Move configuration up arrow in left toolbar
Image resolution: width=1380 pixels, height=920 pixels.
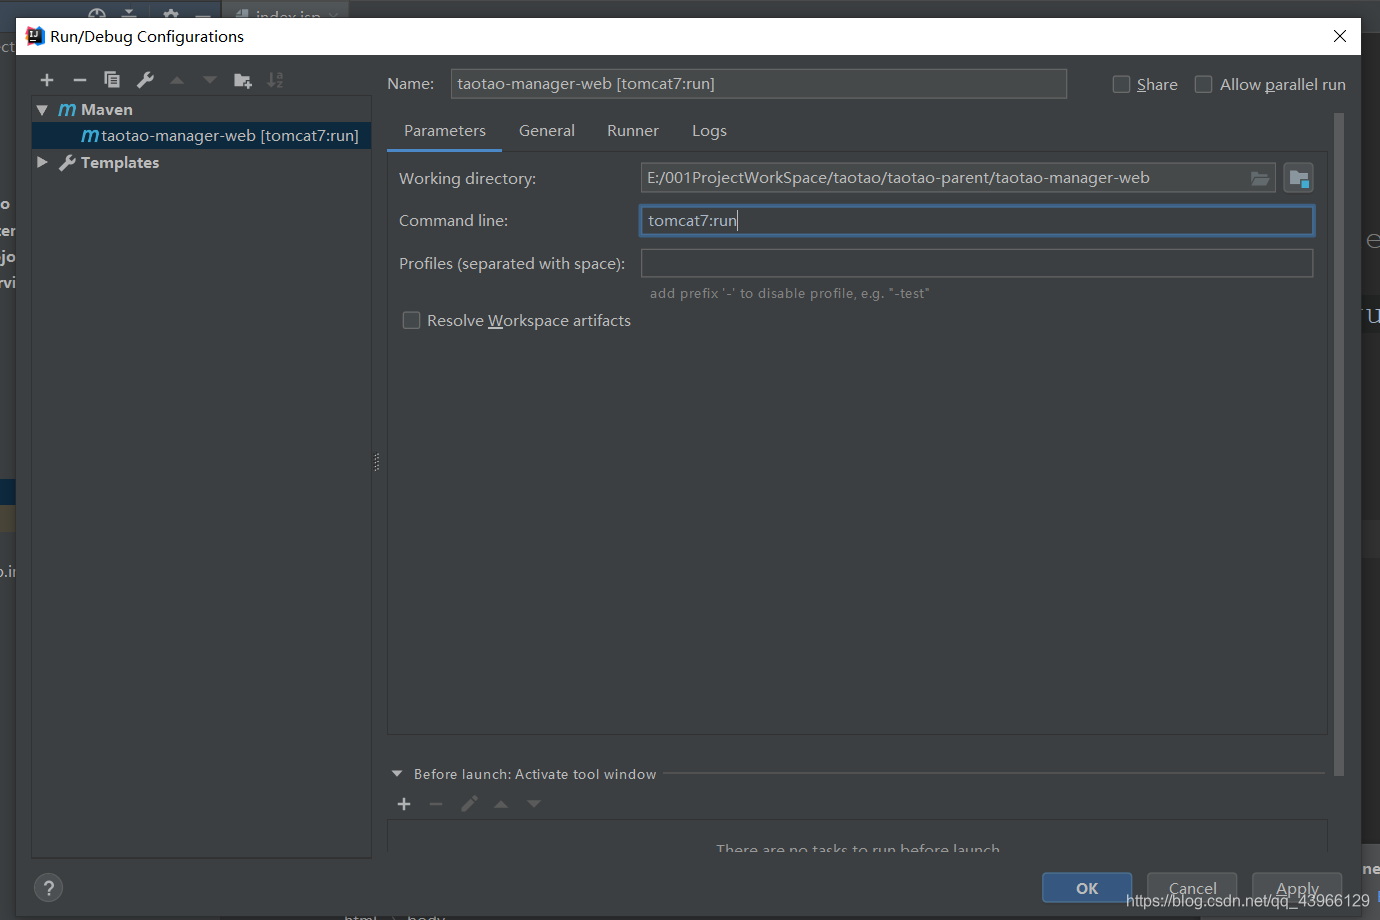point(177,80)
